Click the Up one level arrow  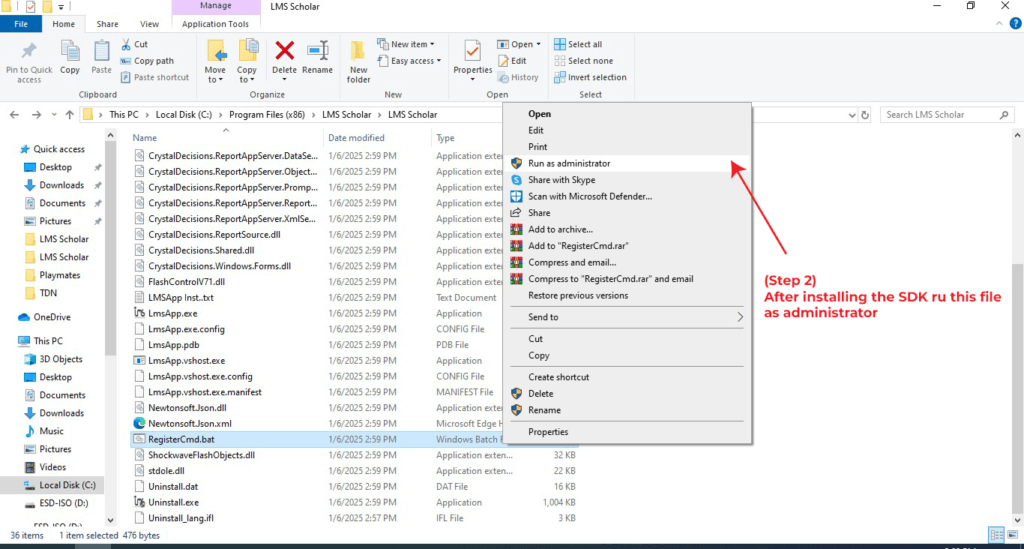(x=69, y=115)
